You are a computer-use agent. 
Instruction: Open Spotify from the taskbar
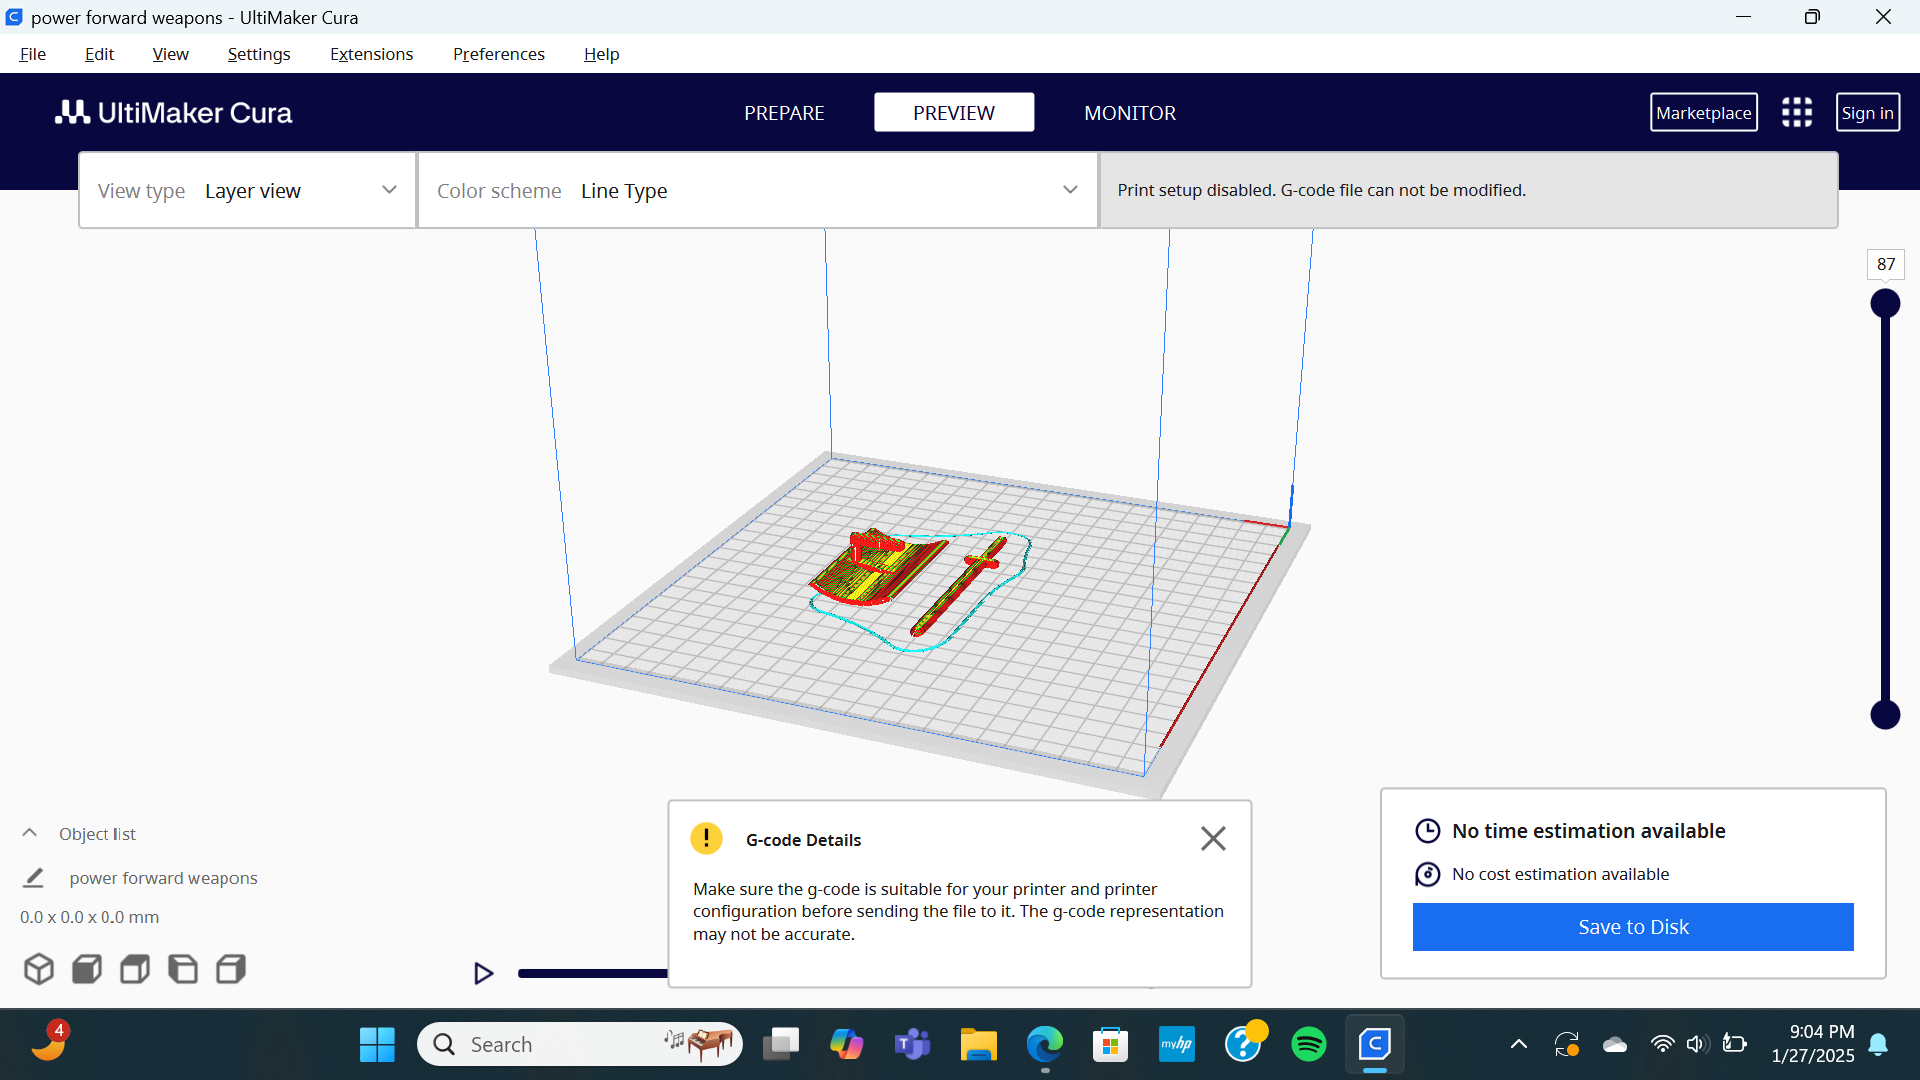click(1309, 1044)
